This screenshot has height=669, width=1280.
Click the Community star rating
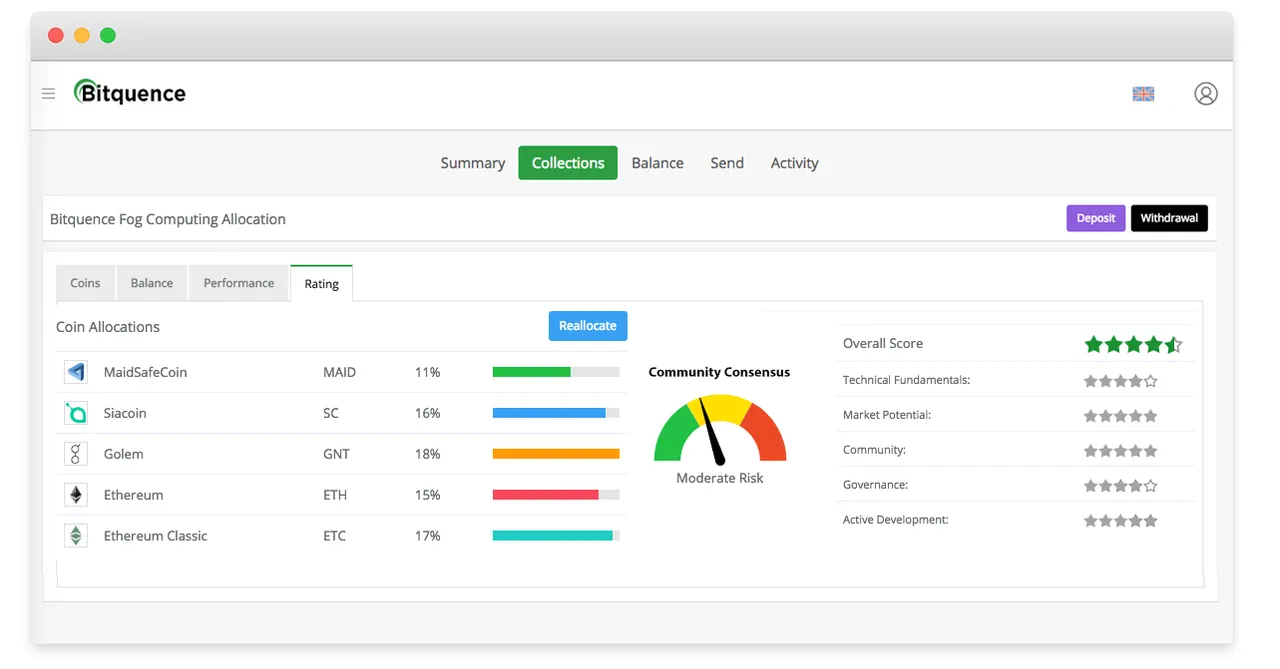pos(1121,451)
